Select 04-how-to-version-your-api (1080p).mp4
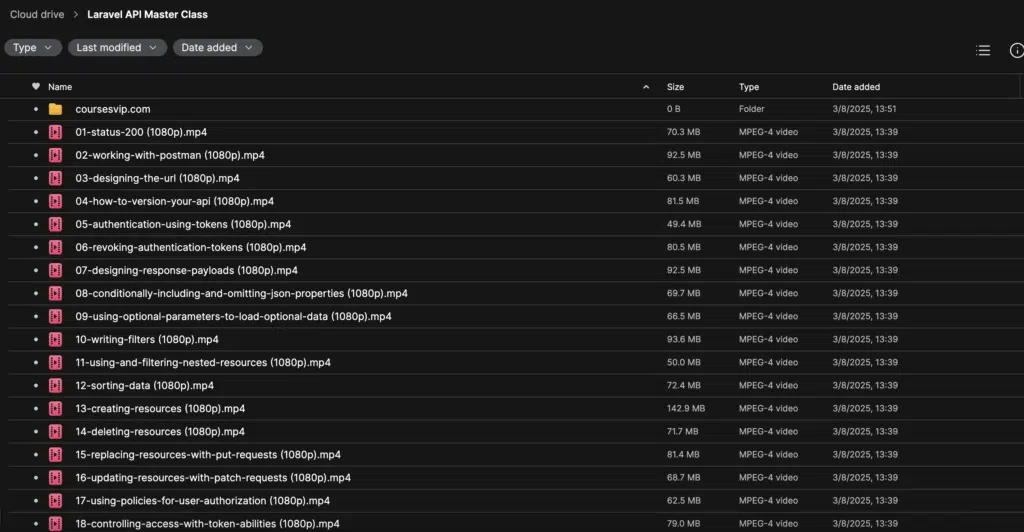The height and width of the screenshot is (532, 1024). 174,201
